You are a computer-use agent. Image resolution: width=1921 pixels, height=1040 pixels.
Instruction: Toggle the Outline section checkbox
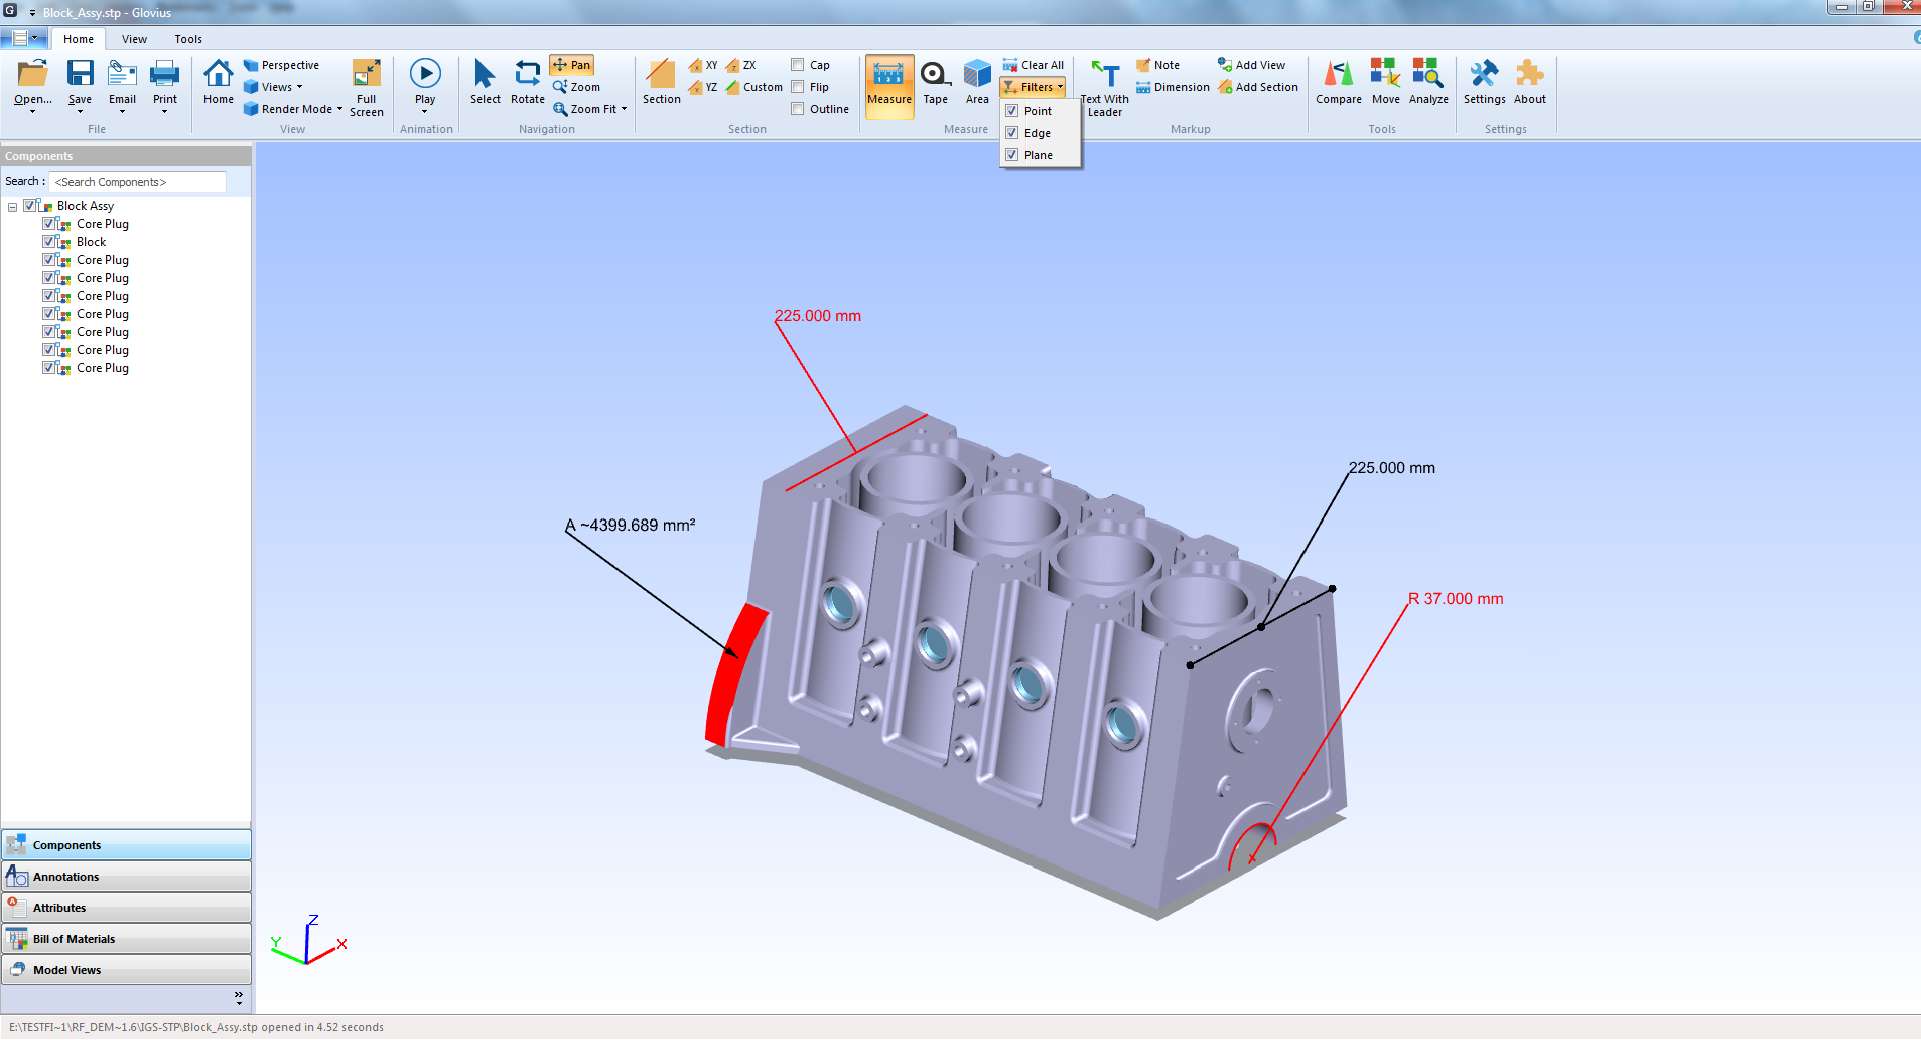(x=798, y=109)
